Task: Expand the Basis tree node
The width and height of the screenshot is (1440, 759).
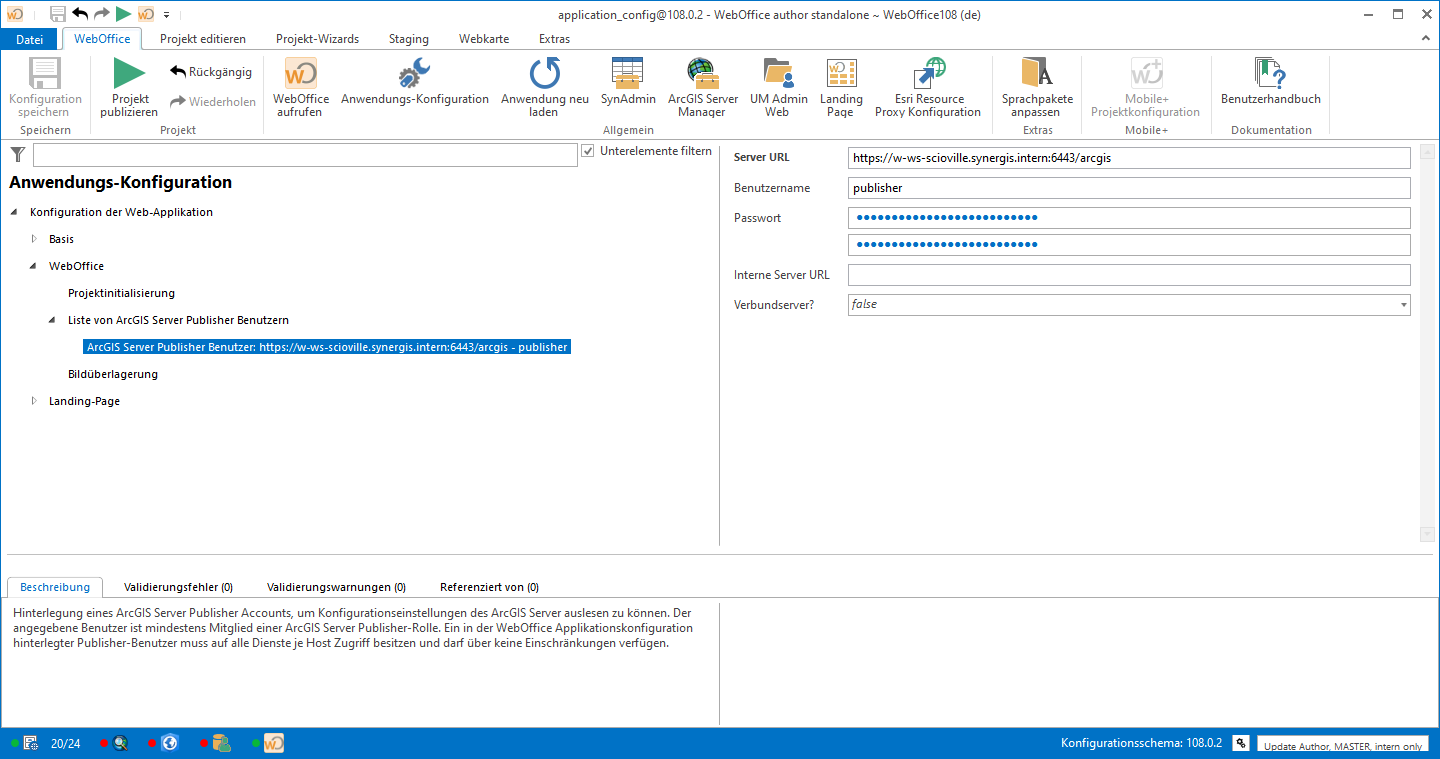Action: [x=35, y=238]
